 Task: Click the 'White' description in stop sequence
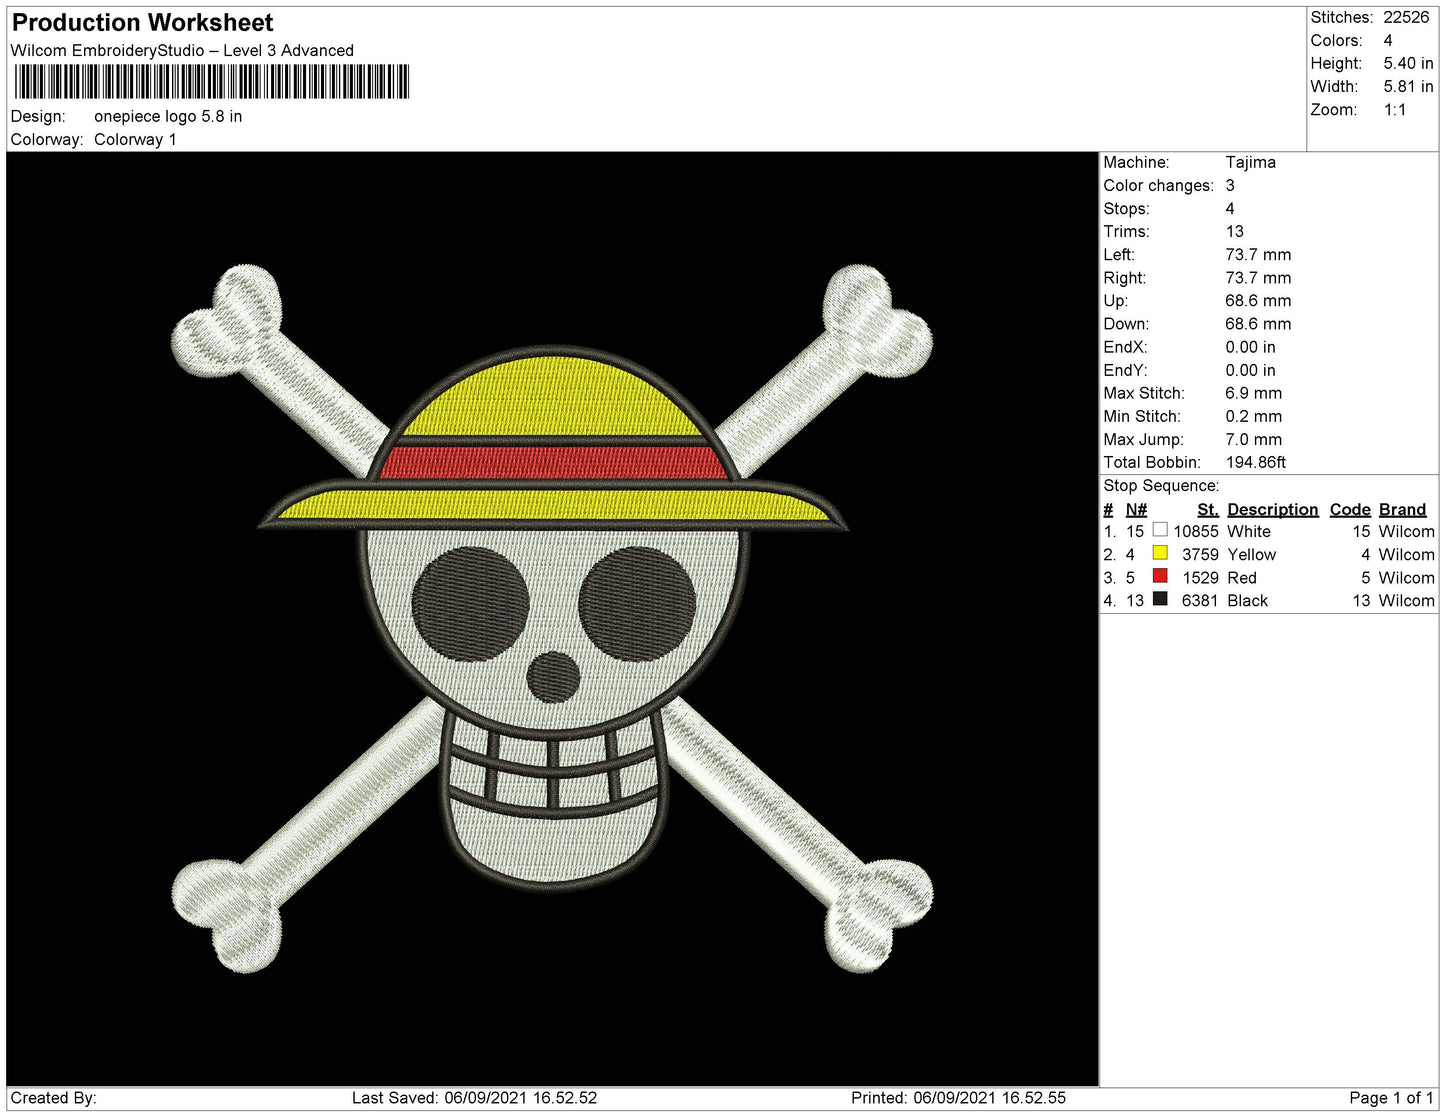pos(1249,531)
